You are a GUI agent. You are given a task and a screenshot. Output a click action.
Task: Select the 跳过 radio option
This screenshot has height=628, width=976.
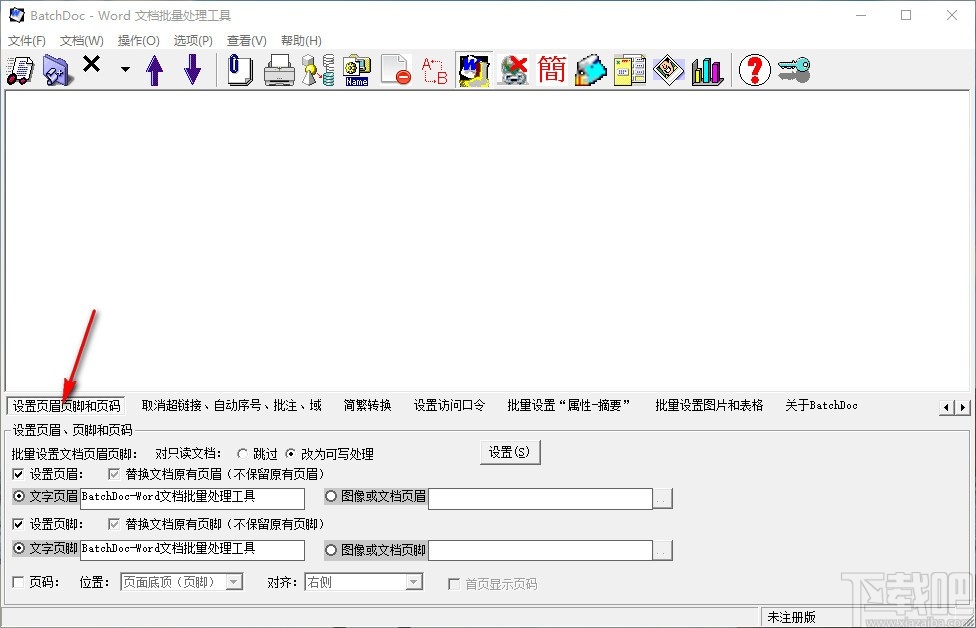tap(241, 452)
